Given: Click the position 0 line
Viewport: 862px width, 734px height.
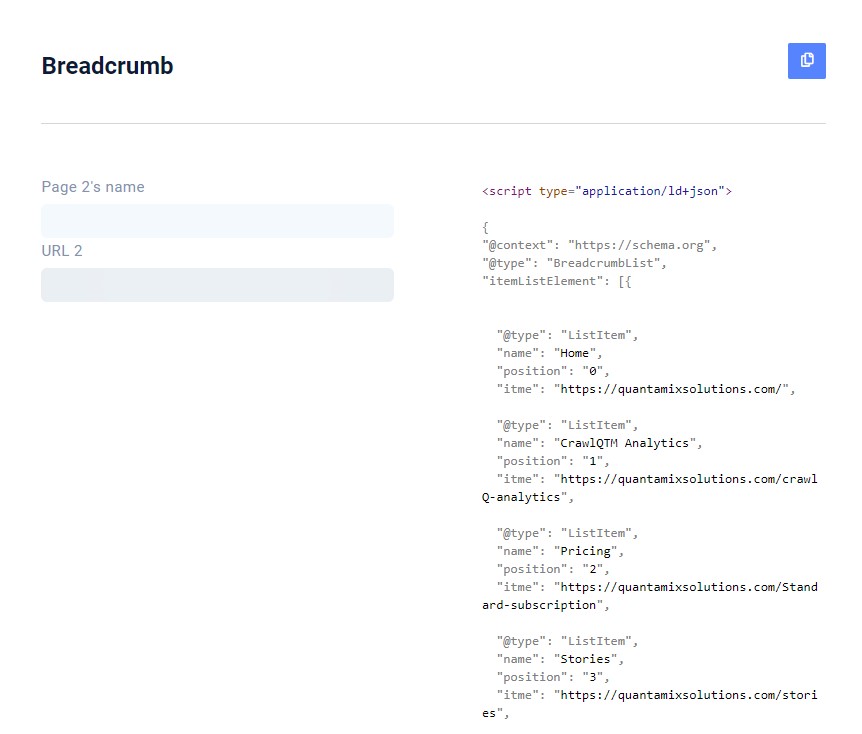Looking at the screenshot, I should point(552,371).
